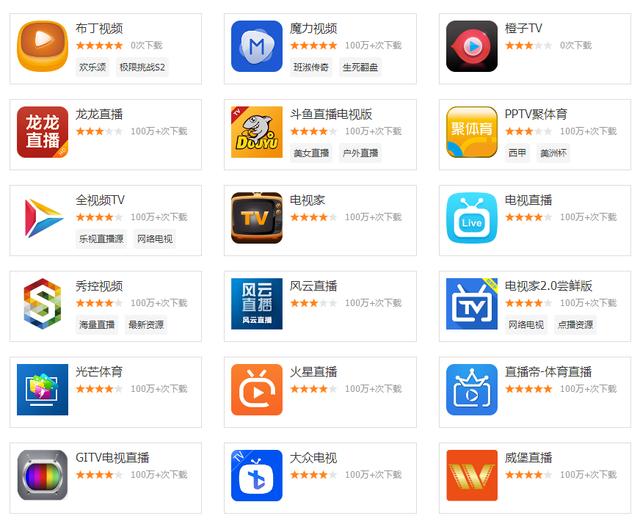Open the 全视频TV title link
The image size is (640, 524).
[x=100, y=200]
